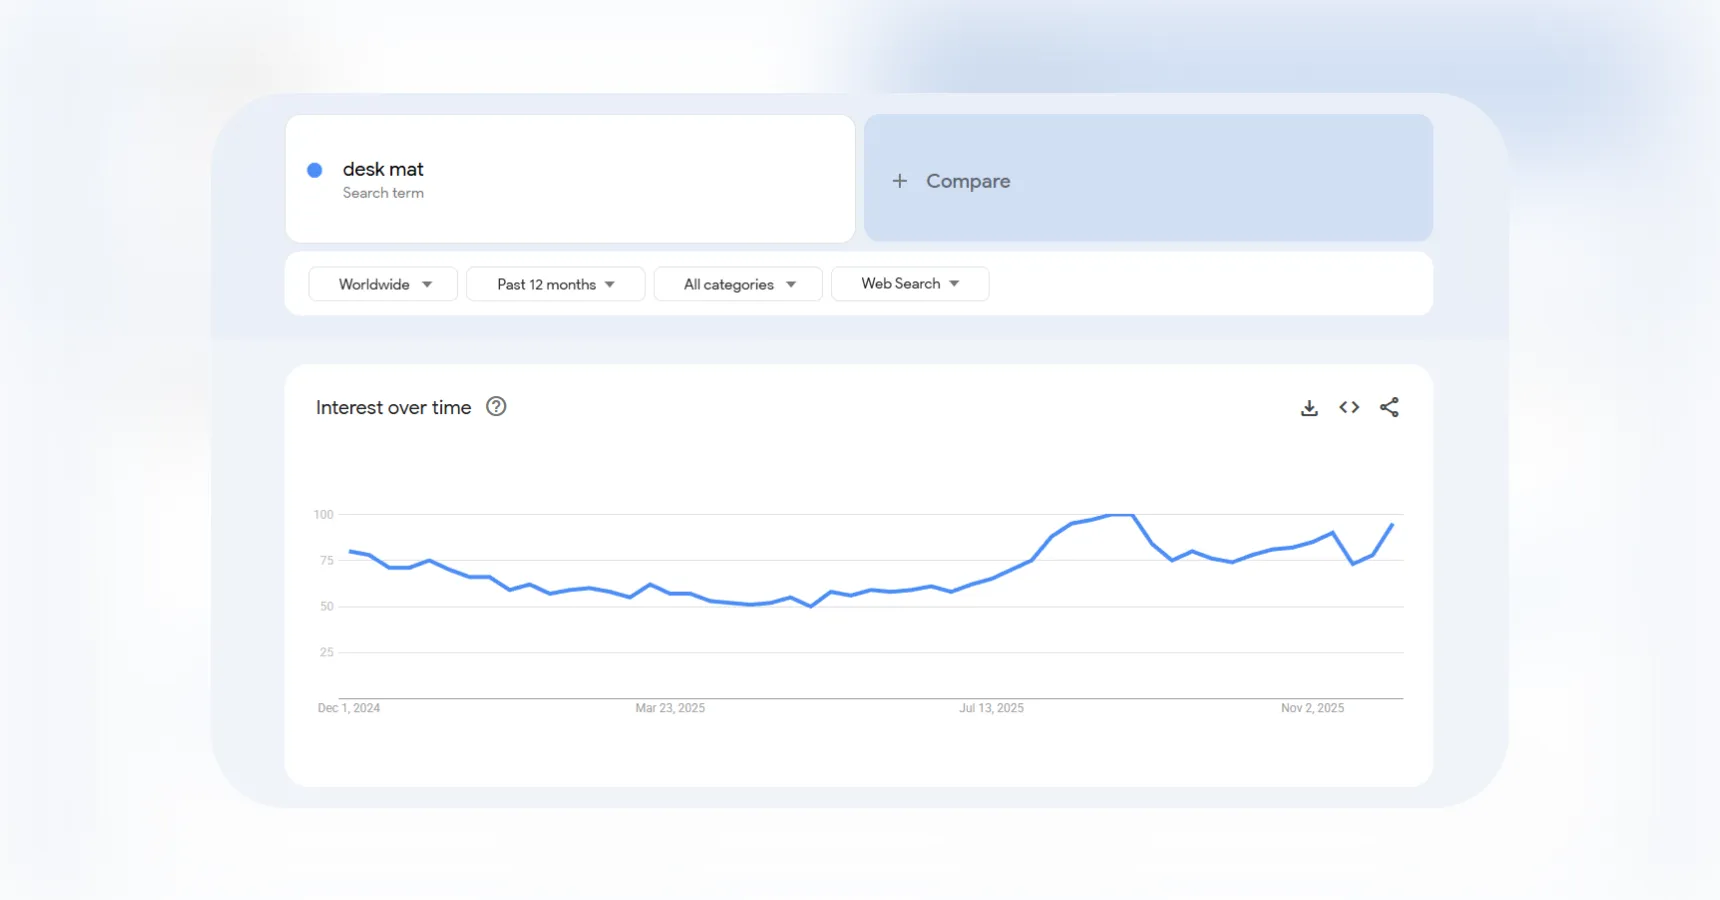Select the desk mat search term card
Viewport: 1720px width, 900px height.
[x=570, y=178]
